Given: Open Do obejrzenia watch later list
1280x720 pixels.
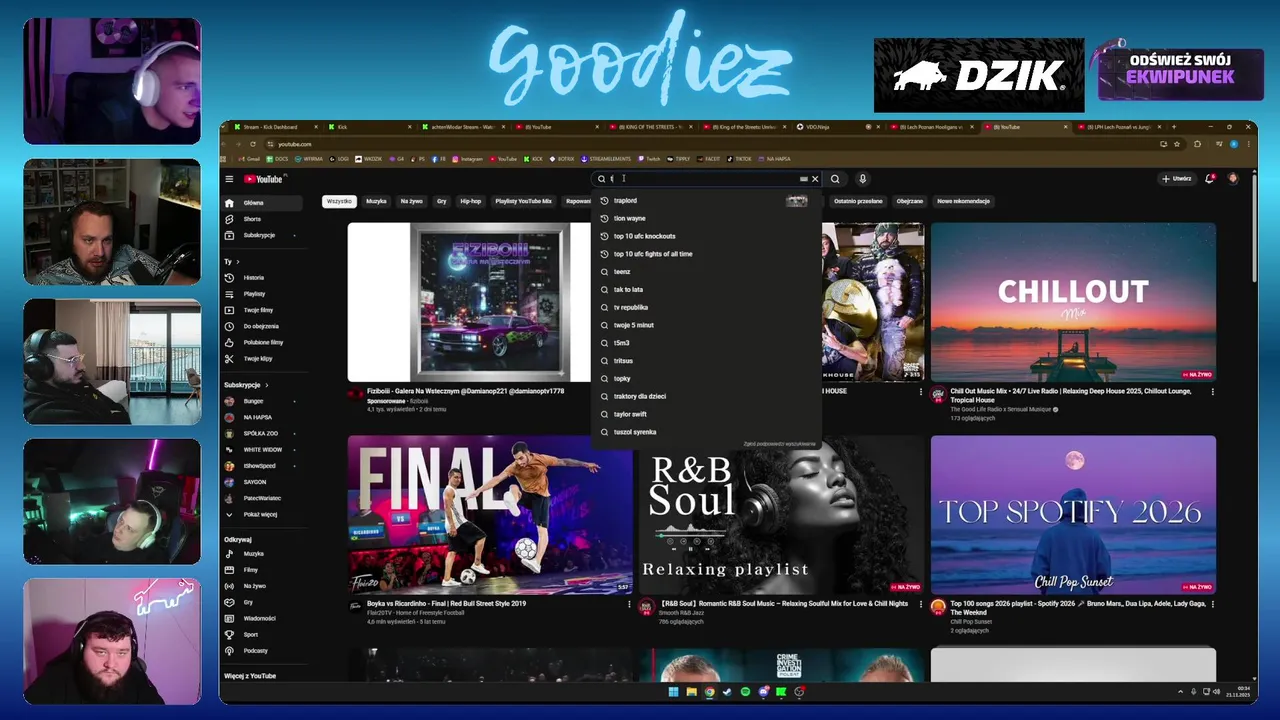Looking at the screenshot, I should pyautogui.click(x=263, y=326).
